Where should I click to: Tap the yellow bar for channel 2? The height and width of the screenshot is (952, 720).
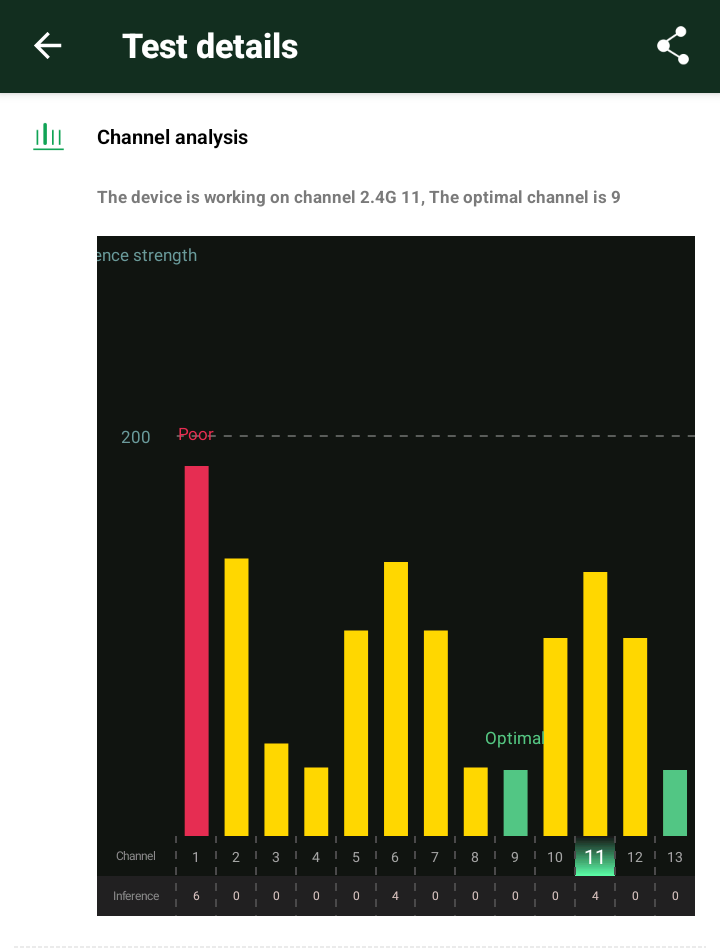236,696
